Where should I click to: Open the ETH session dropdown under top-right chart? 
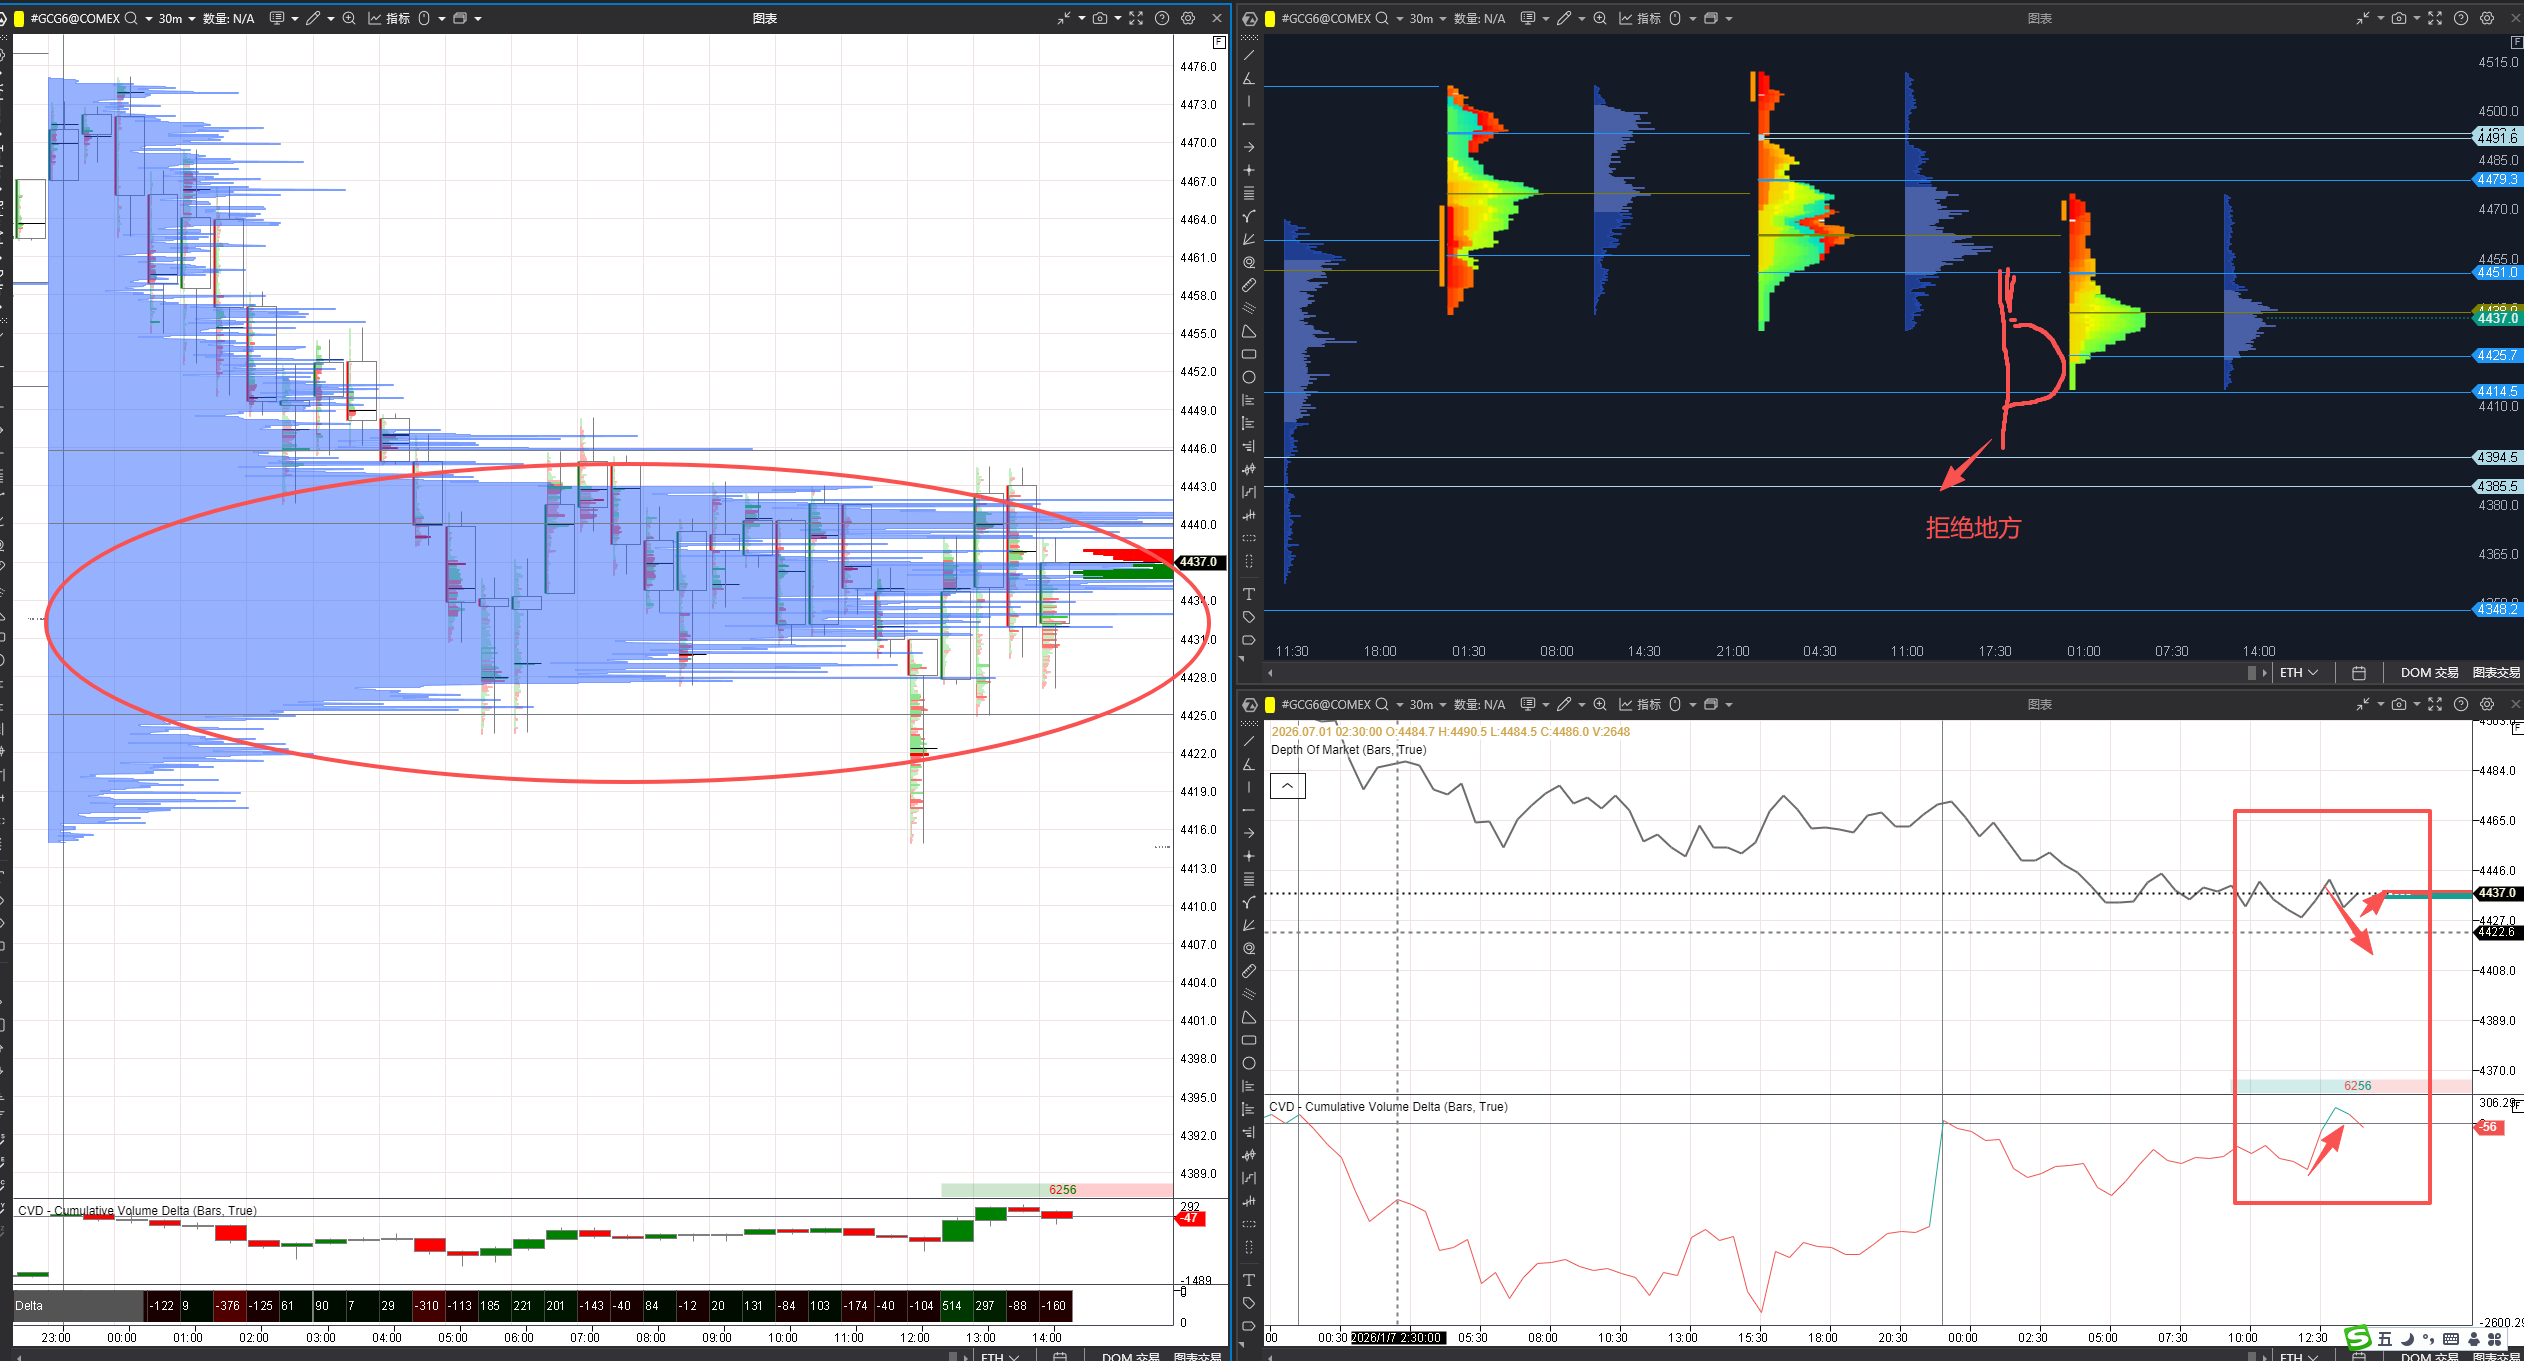(x=2298, y=673)
